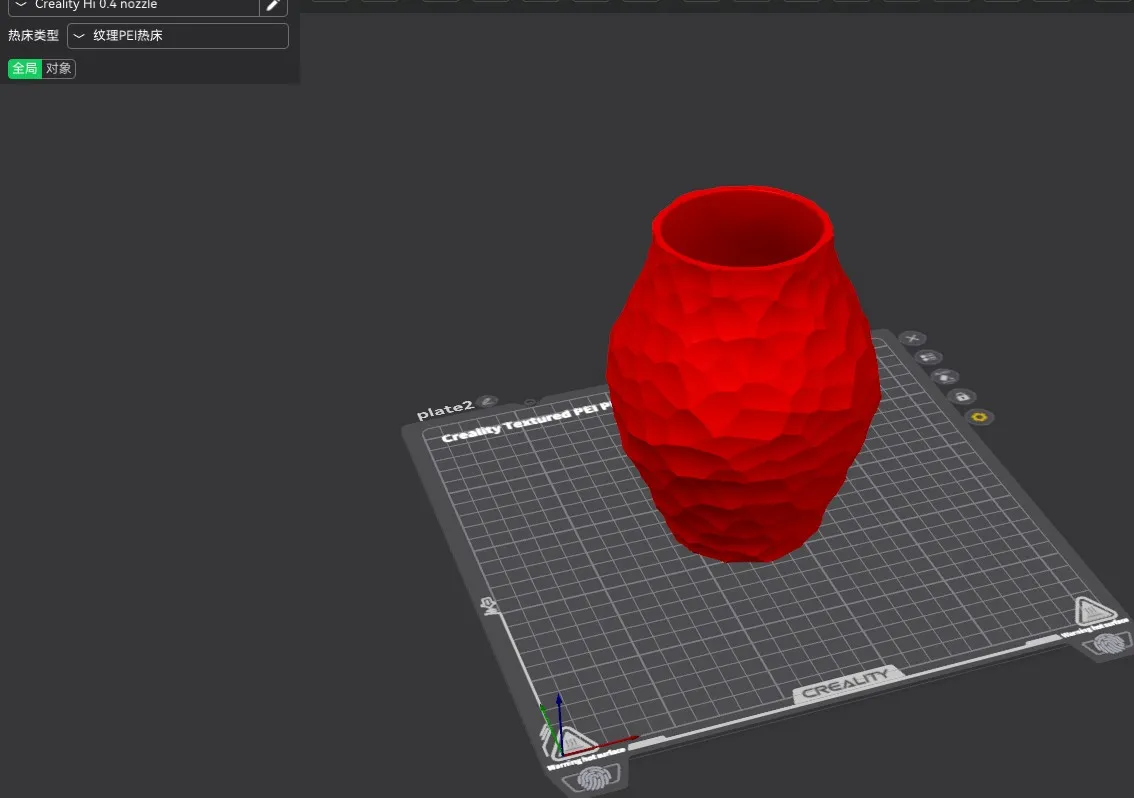Switch to 对象 (object) settings mode
The height and width of the screenshot is (798, 1134).
59,69
